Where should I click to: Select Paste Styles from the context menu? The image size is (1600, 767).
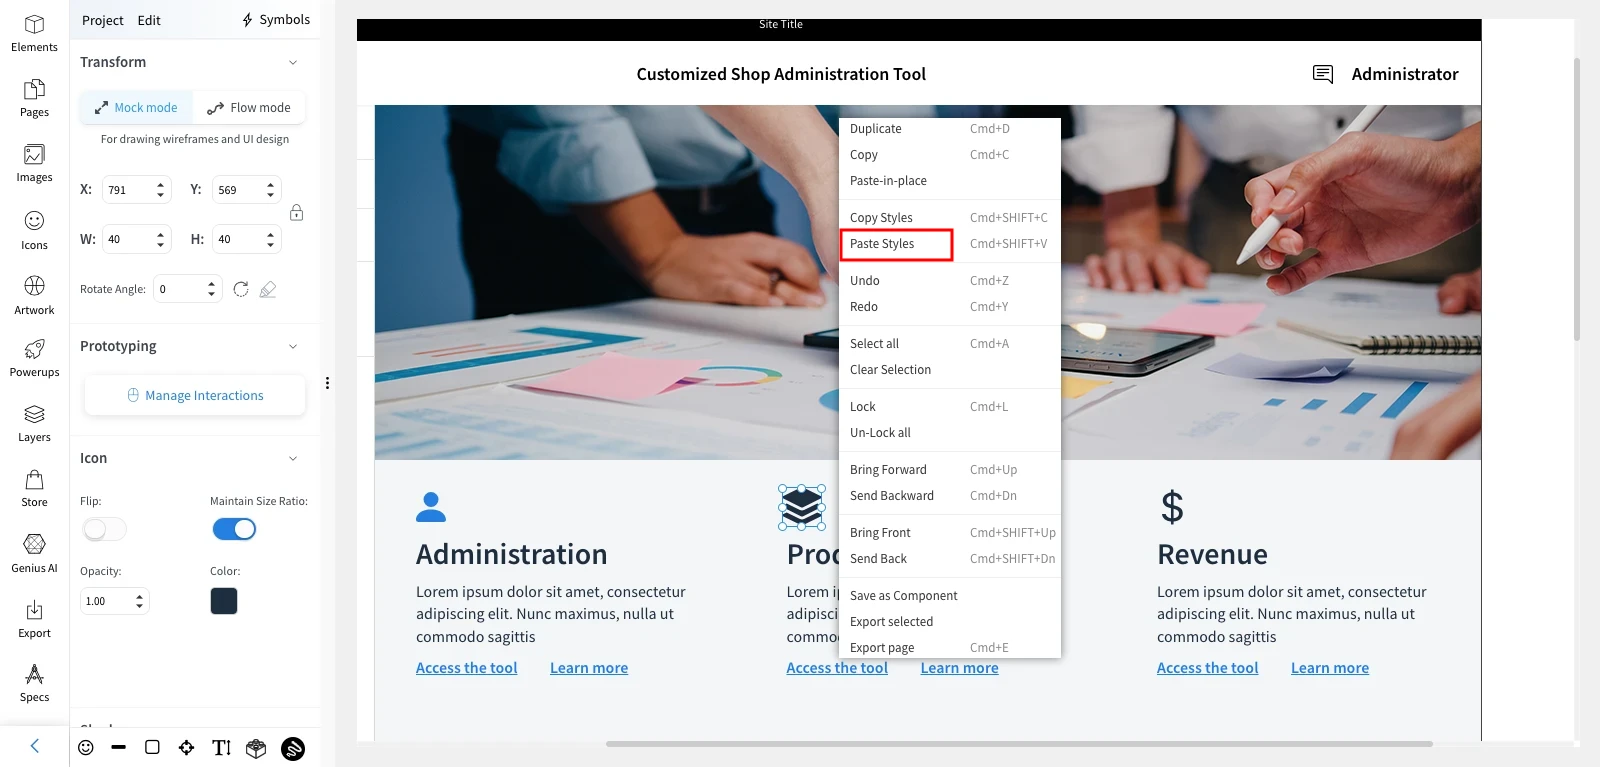950,244
